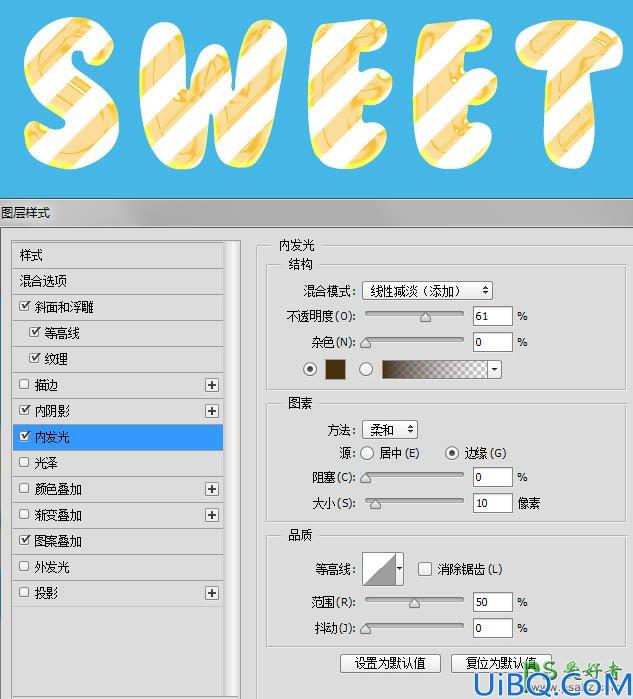The height and width of the screenshot is (699, 633).
Task: Uncheck the 斜面和浮雕 checkbox
Action: click(x=25, y=306)
